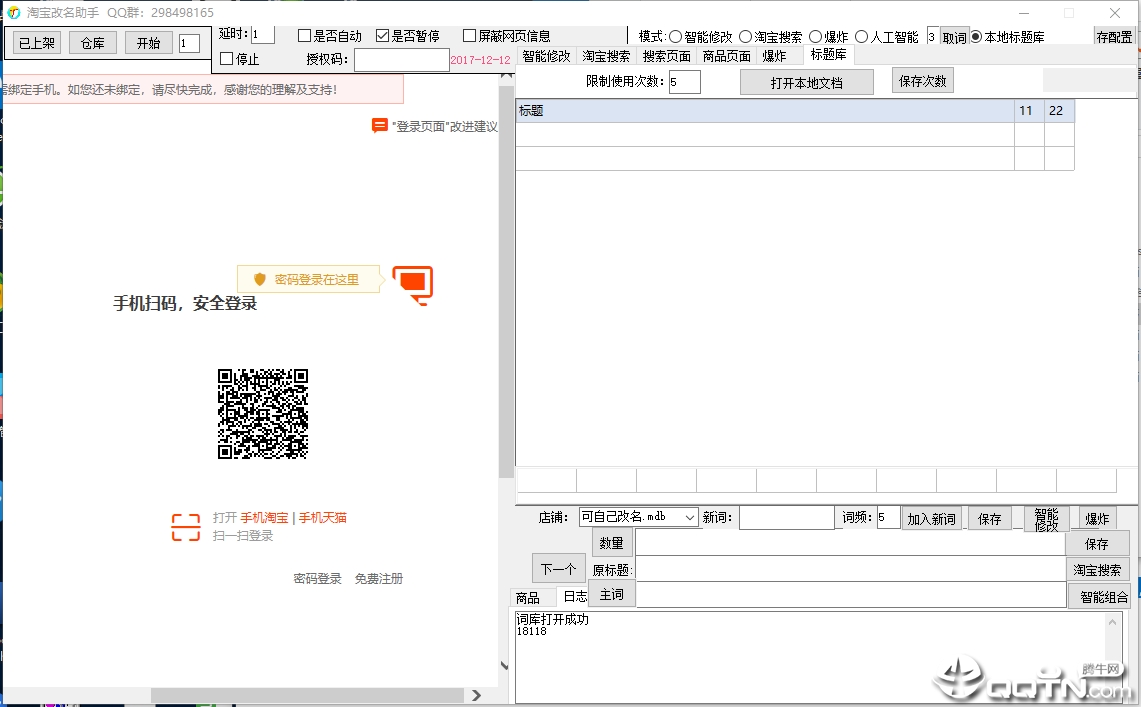Image resolution: width=1141 pixels, height=707 pixels.
Task: Click the 智能修改 button beside 词频 row
Action: point(1046,519)
